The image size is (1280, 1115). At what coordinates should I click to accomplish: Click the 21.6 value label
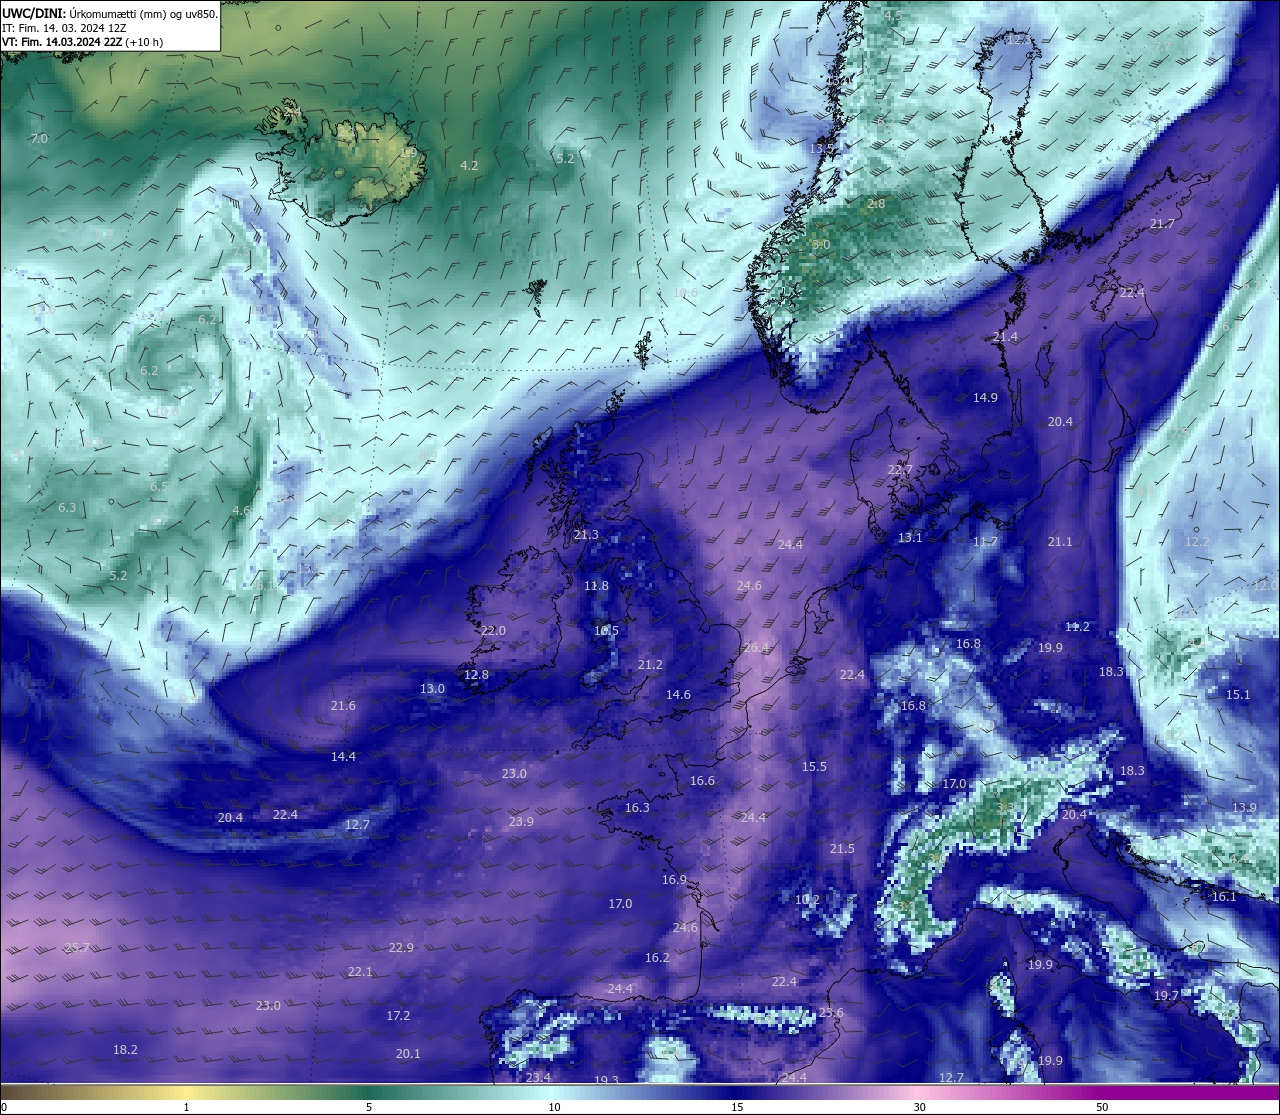(343, 705)
